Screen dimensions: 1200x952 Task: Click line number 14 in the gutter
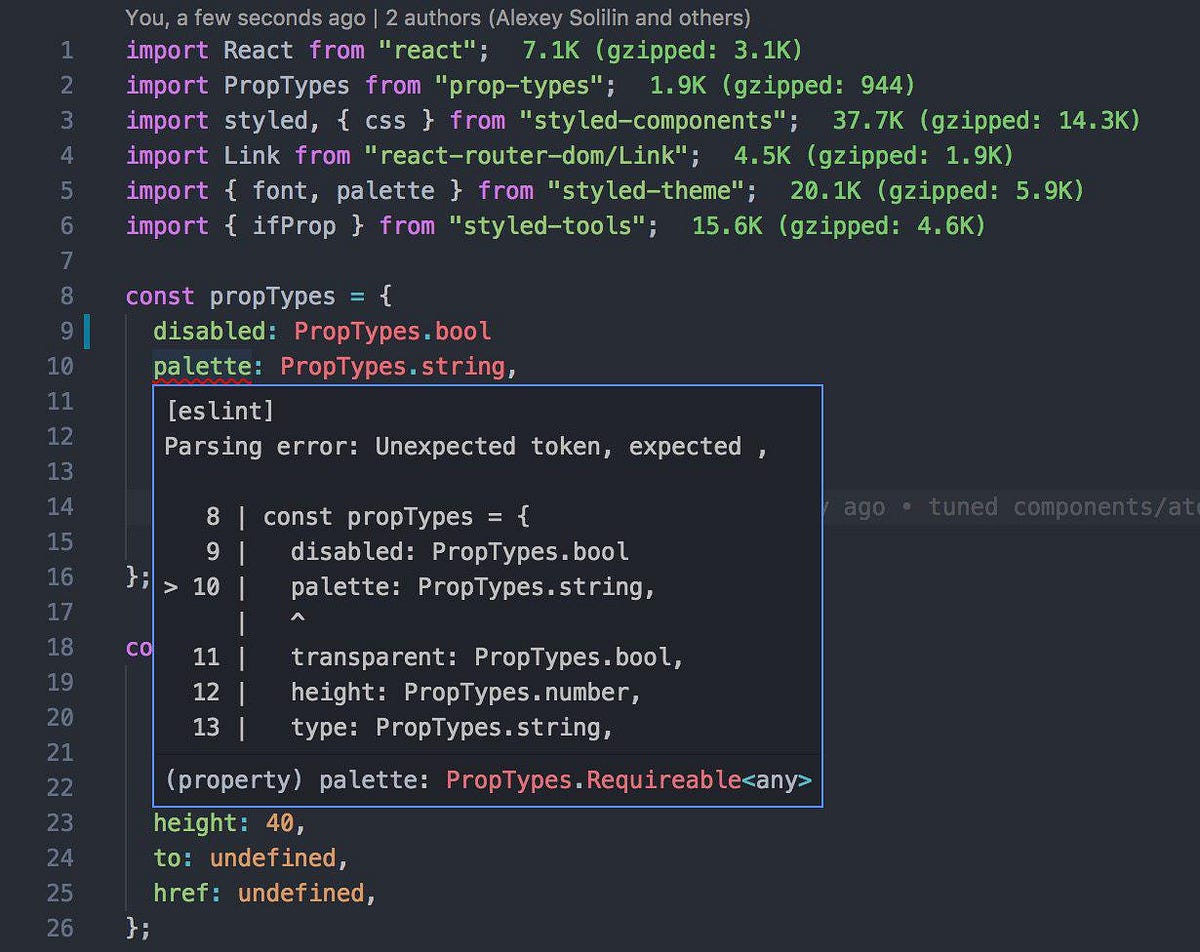click(x=60, y=506)
